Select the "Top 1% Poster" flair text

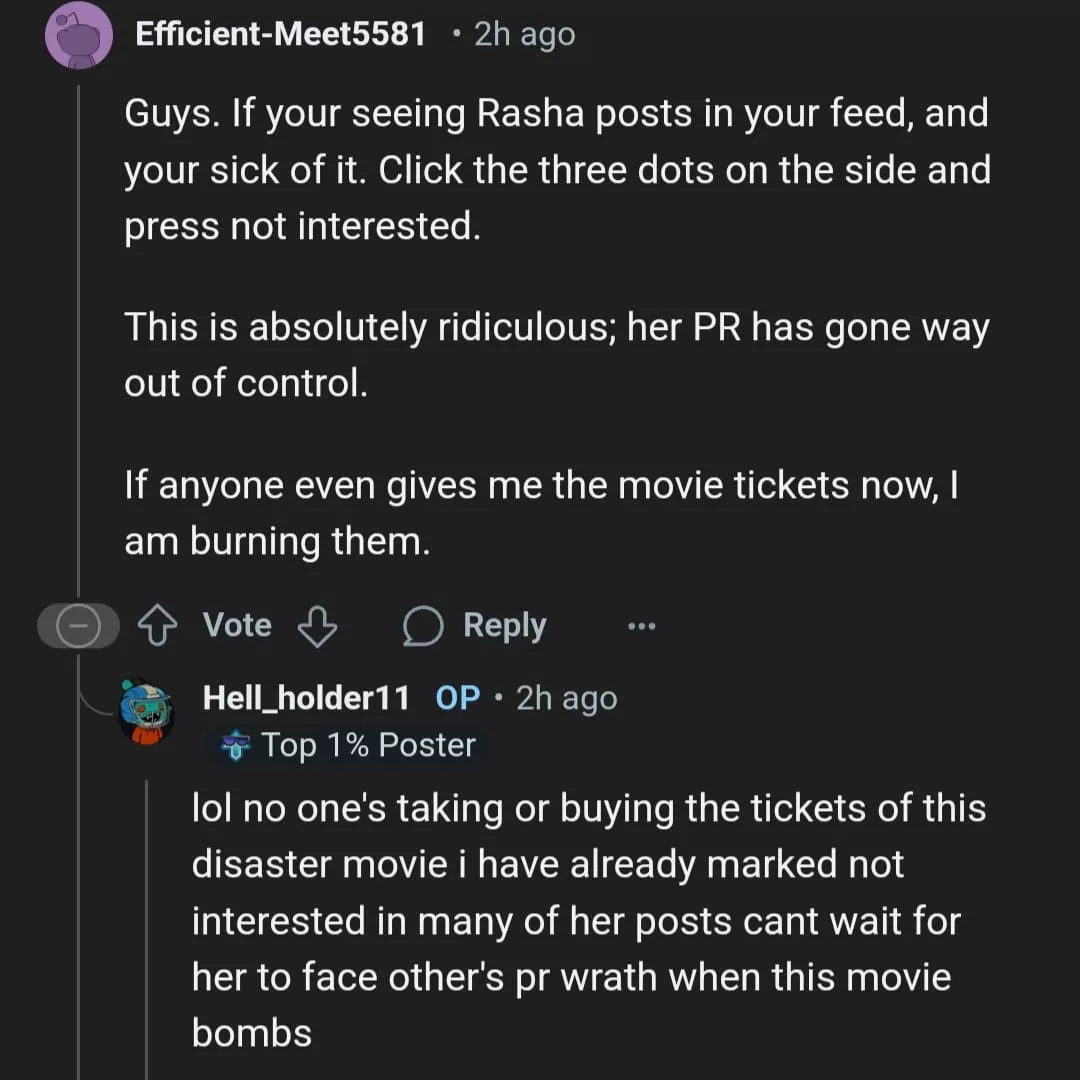(368, 746)
